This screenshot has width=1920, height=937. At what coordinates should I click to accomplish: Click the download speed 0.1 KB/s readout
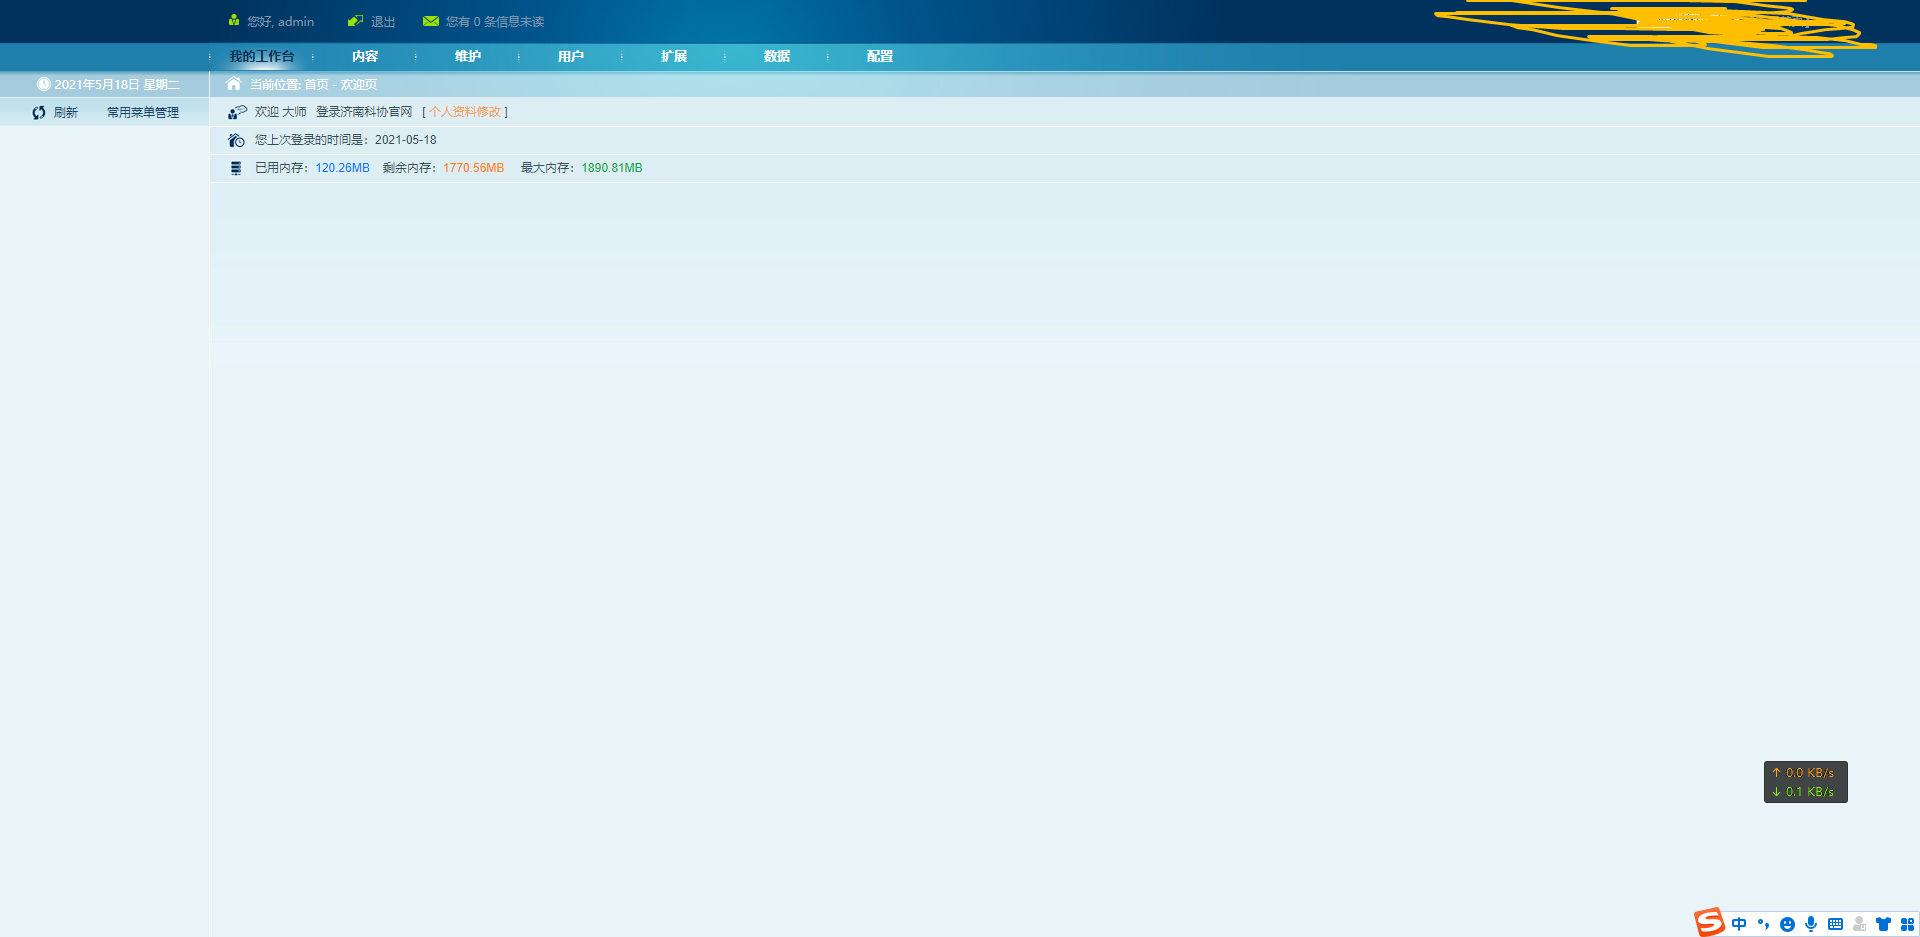[1805, 792]
